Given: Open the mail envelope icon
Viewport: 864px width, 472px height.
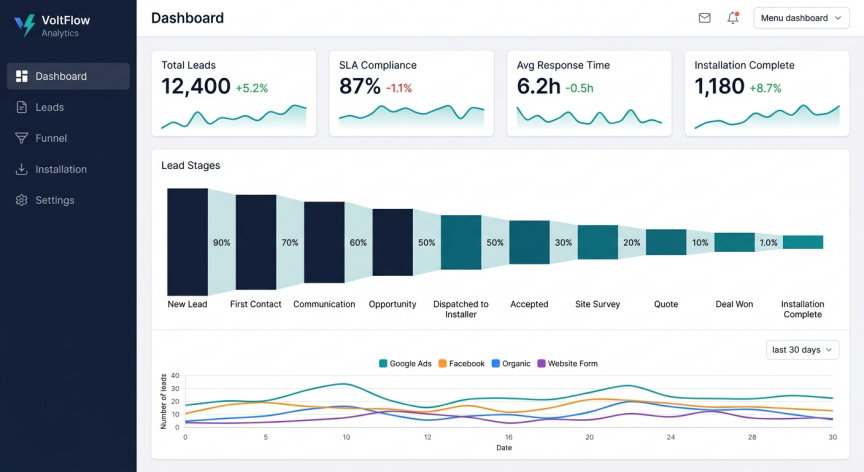Looking at the screenshot, I should tap(704, 18).
